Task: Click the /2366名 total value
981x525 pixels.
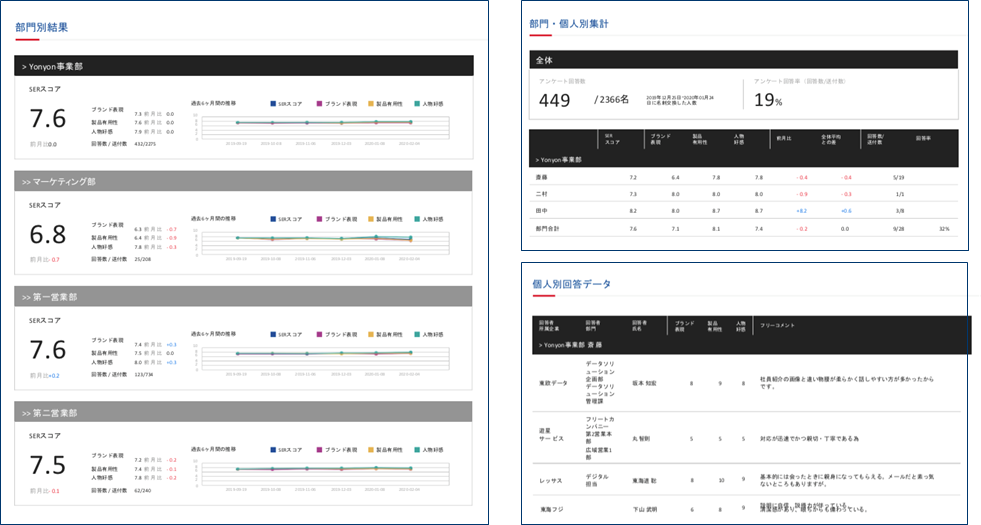Action: tap(611, 99)
